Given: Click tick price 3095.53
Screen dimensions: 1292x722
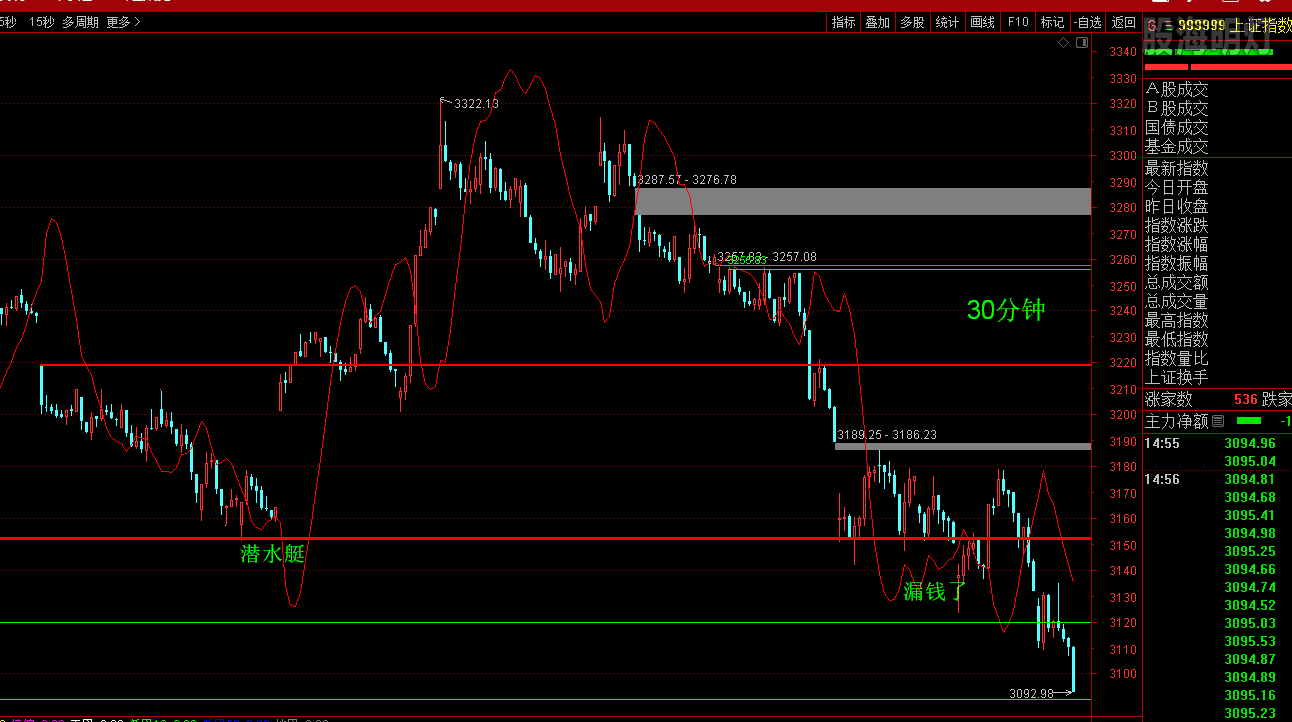Looking at the screenshot, I should (x=1250, y=641).
